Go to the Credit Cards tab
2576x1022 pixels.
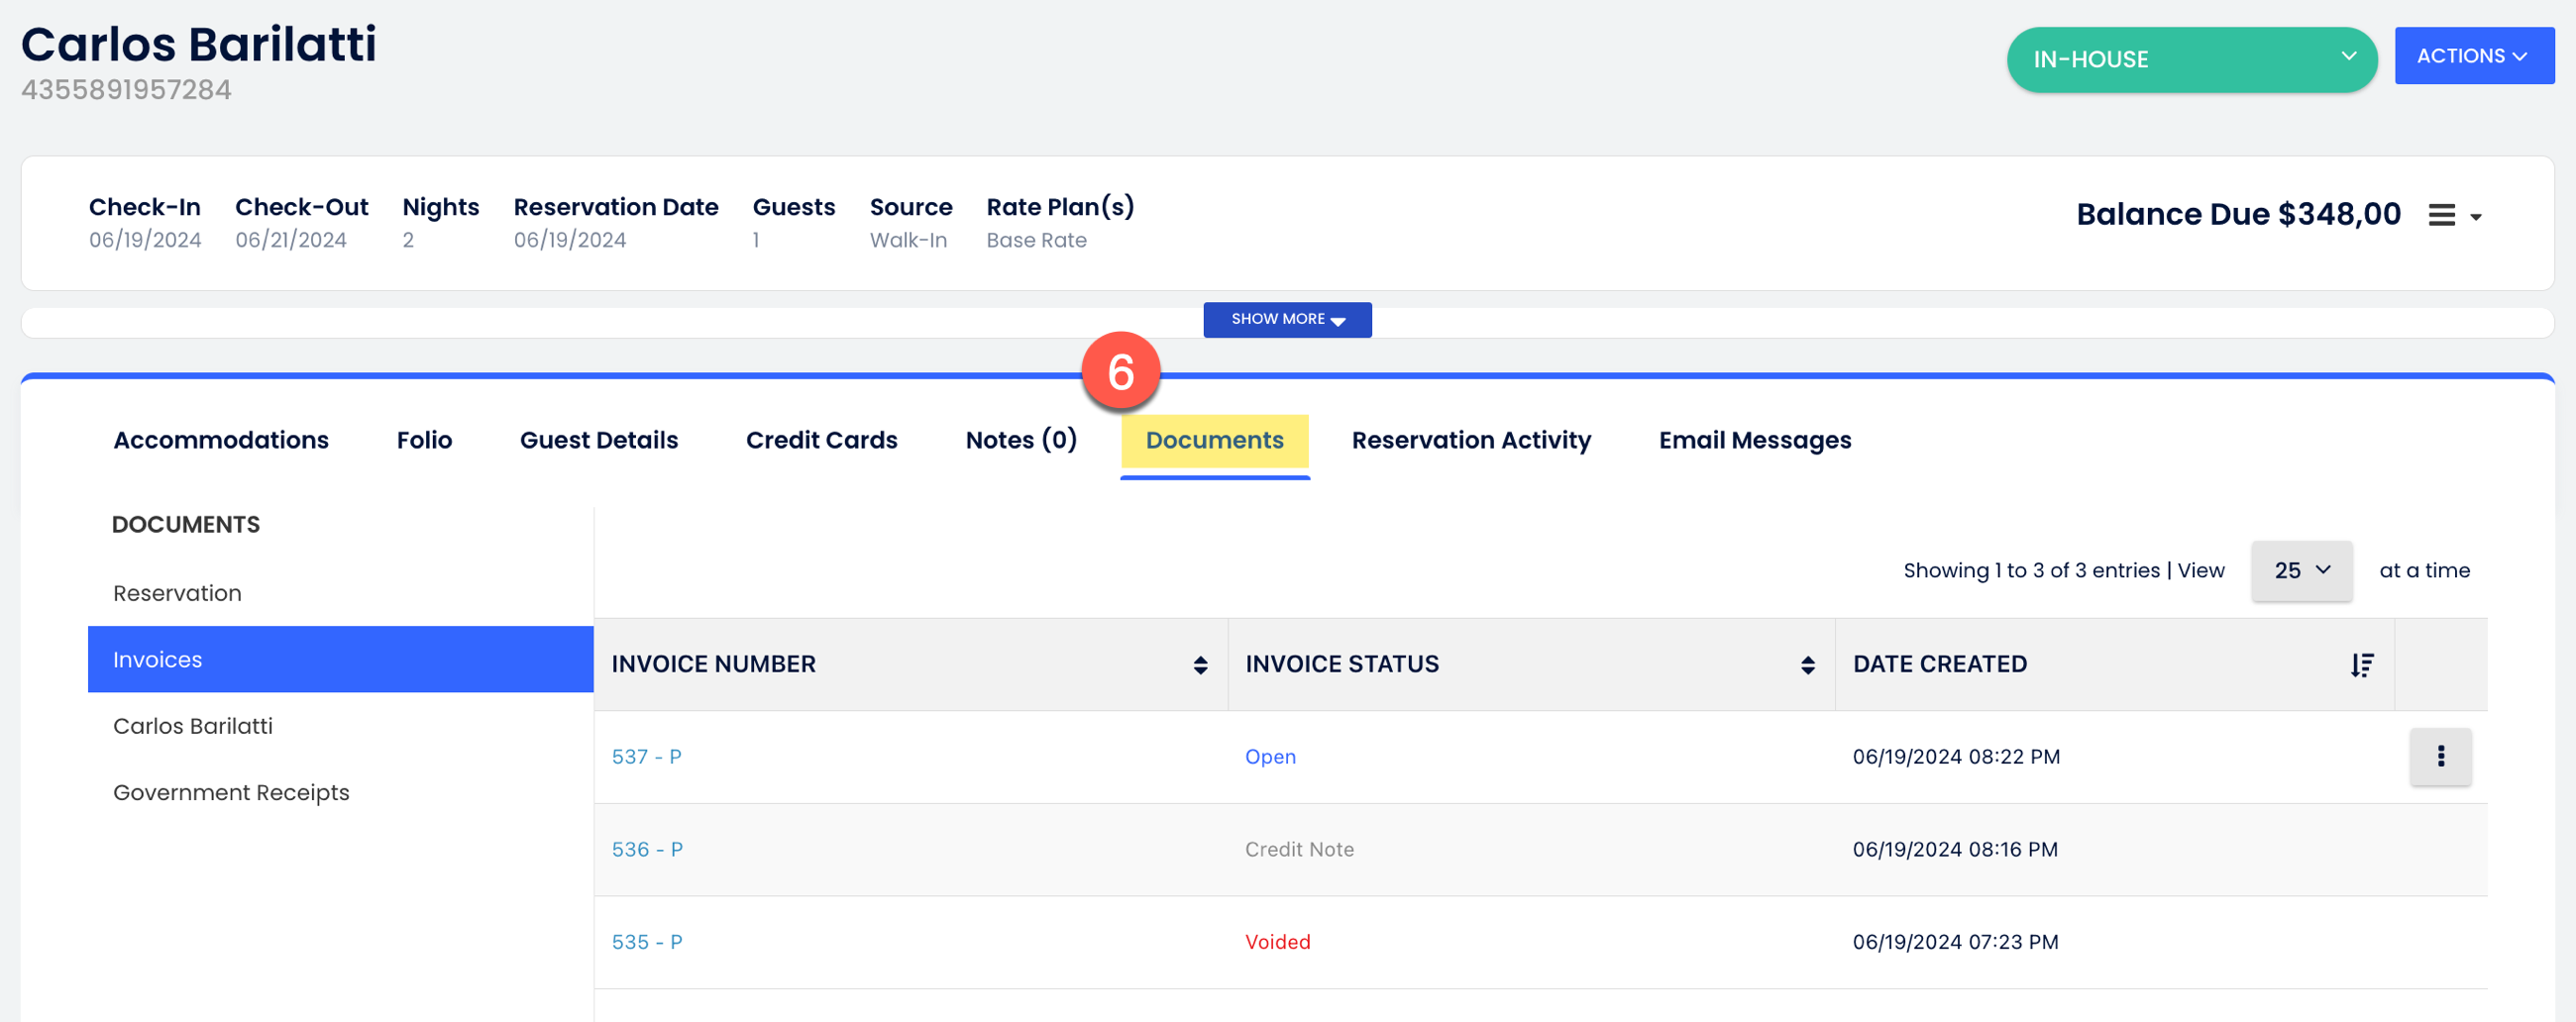tap(821, 440)
